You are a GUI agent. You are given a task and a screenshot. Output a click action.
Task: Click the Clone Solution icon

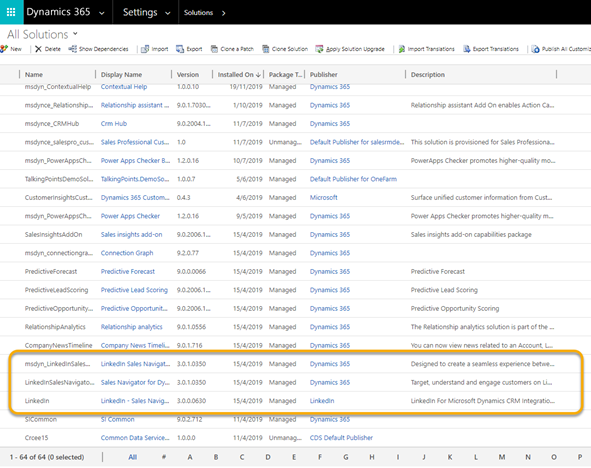(x=266, y=49)
